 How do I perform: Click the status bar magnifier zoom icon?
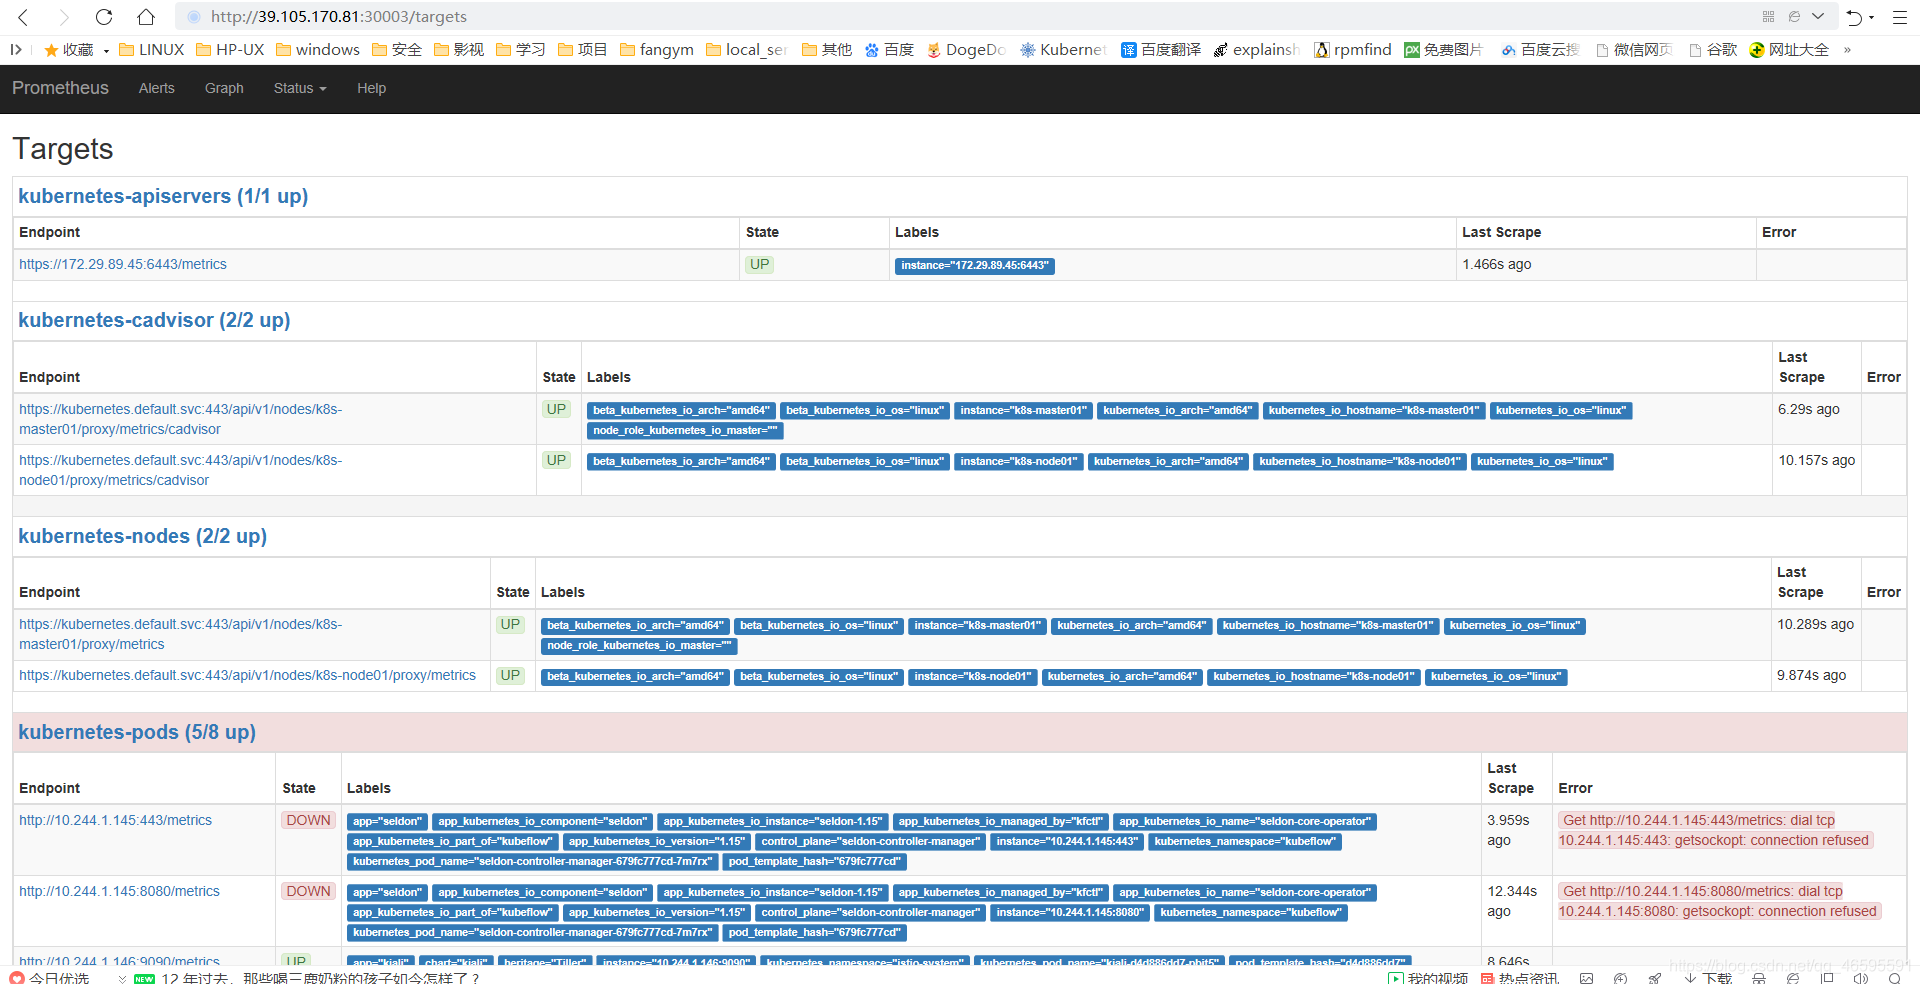[x=1895, y=978]
